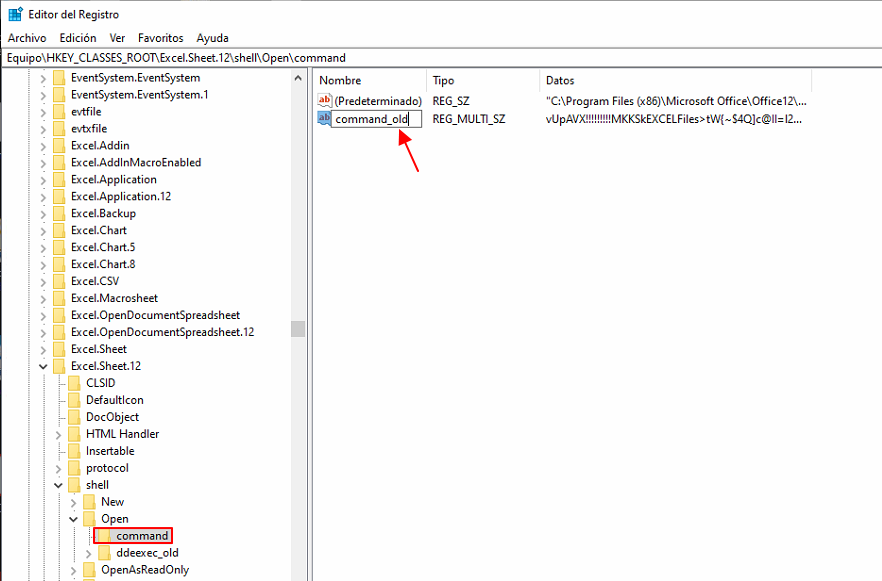The height and width of the screenshot is (581, 882).
Task: Select the Excel.Macrosheet folder icon
Action: point(59,298)
